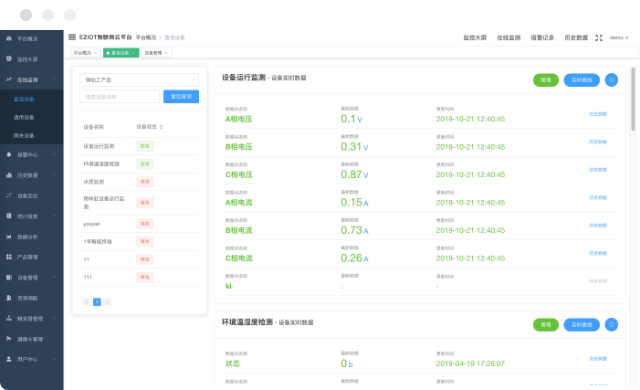Screen dimensions: 640x390
Task: Open 历史数据 in the top navigation
Action: (576, 38)
